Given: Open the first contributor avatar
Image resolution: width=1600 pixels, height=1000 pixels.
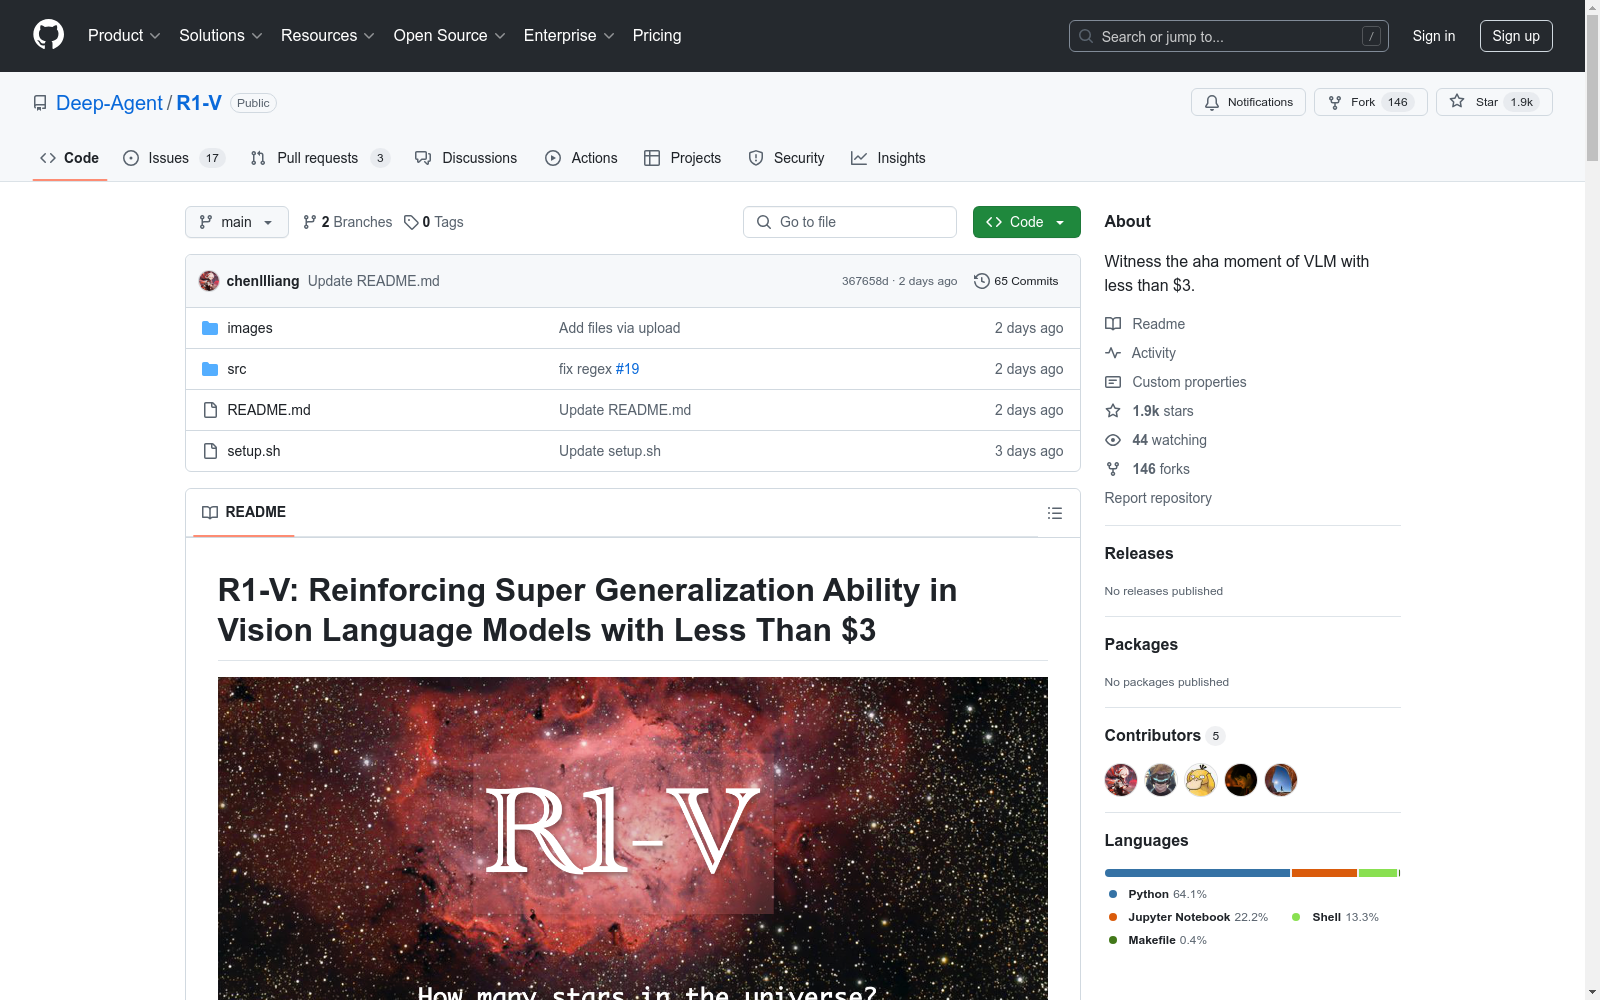Looking at the screenshot, I should 1121,780.
